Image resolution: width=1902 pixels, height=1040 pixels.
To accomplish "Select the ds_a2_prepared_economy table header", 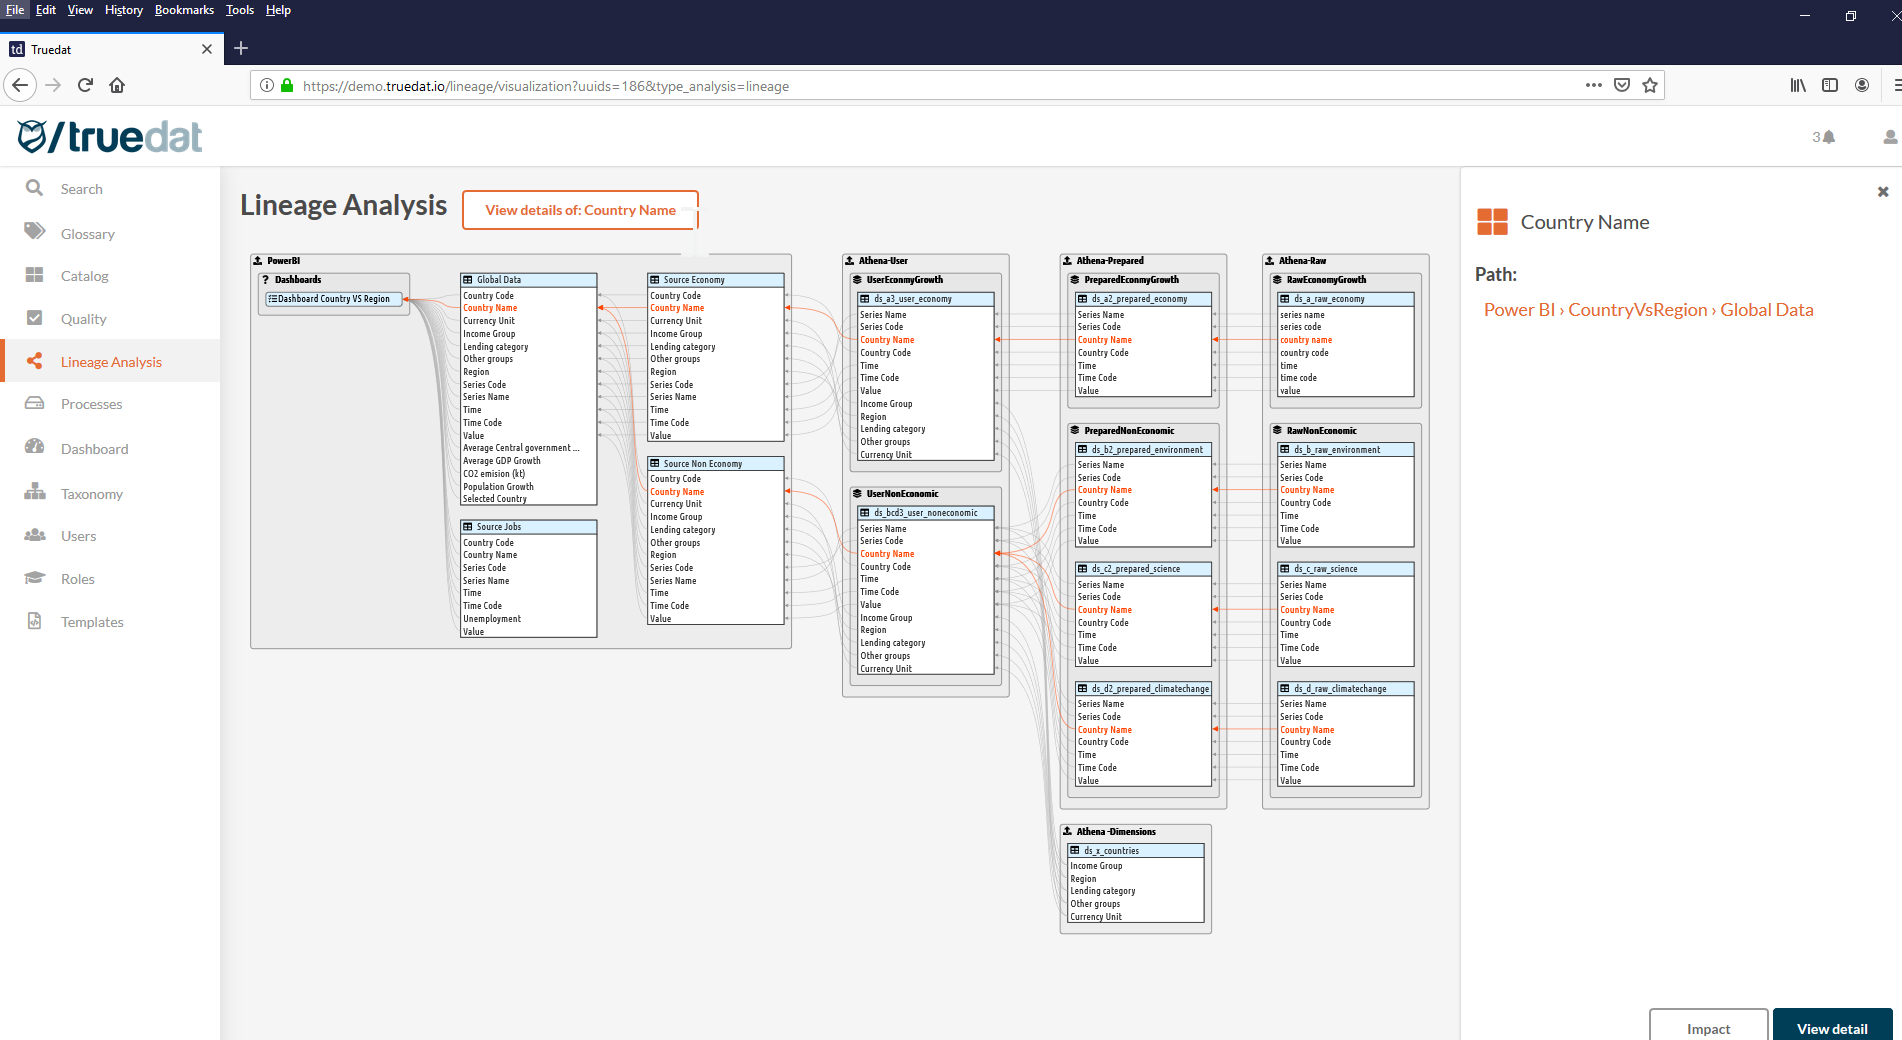I will pos(1143,299).
